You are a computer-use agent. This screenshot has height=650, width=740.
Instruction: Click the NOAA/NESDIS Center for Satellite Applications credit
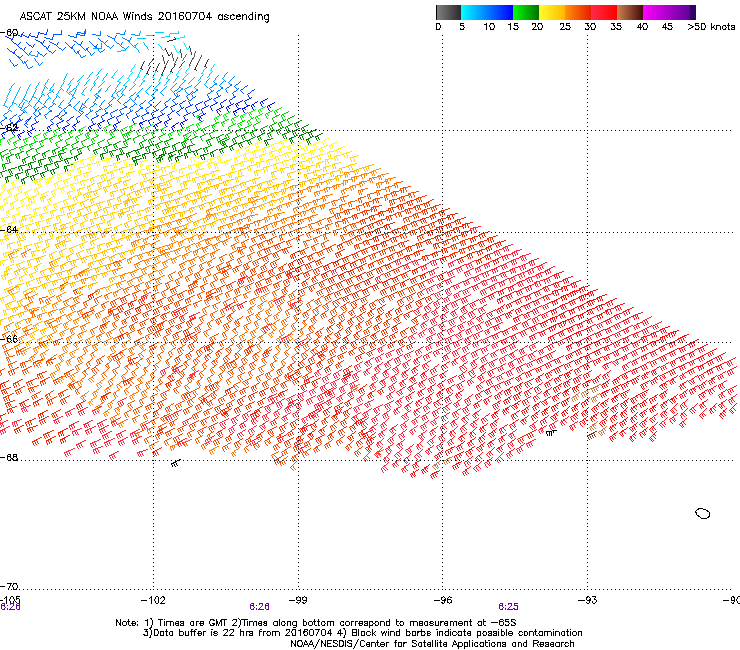coord(432,644)
